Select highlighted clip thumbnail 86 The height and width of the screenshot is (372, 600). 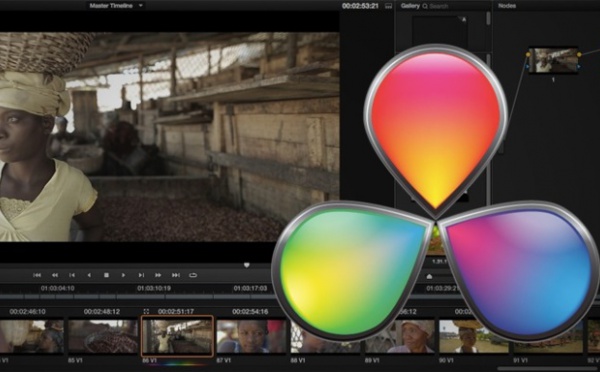click(177, 336)
